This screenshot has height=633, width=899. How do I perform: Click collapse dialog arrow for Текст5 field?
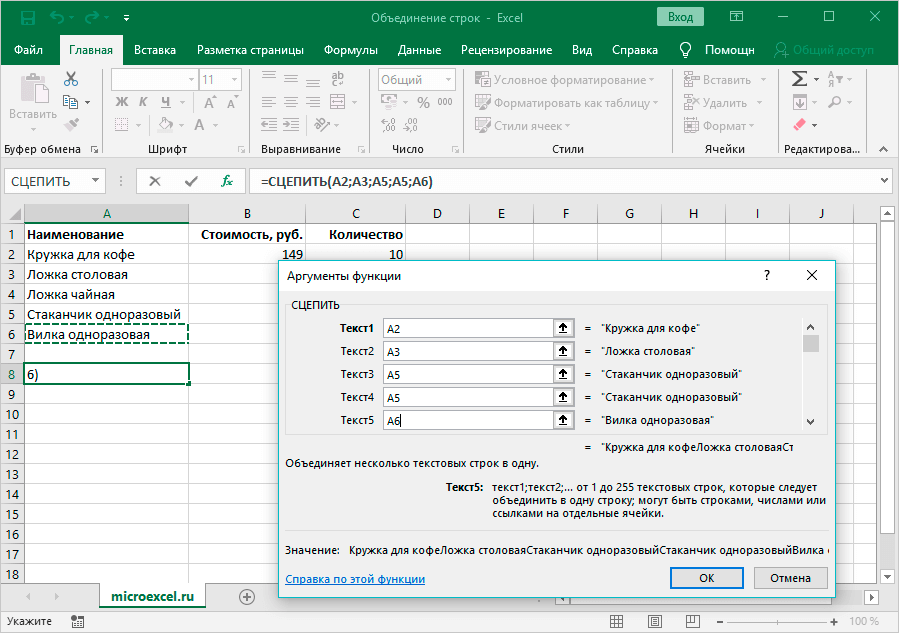point(563,420)
